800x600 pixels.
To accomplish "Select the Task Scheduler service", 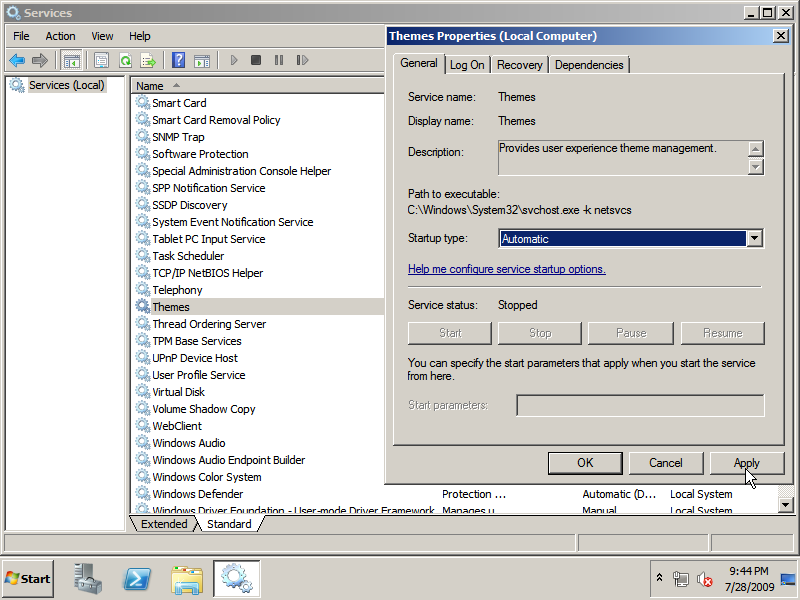I will click(188, 256).
